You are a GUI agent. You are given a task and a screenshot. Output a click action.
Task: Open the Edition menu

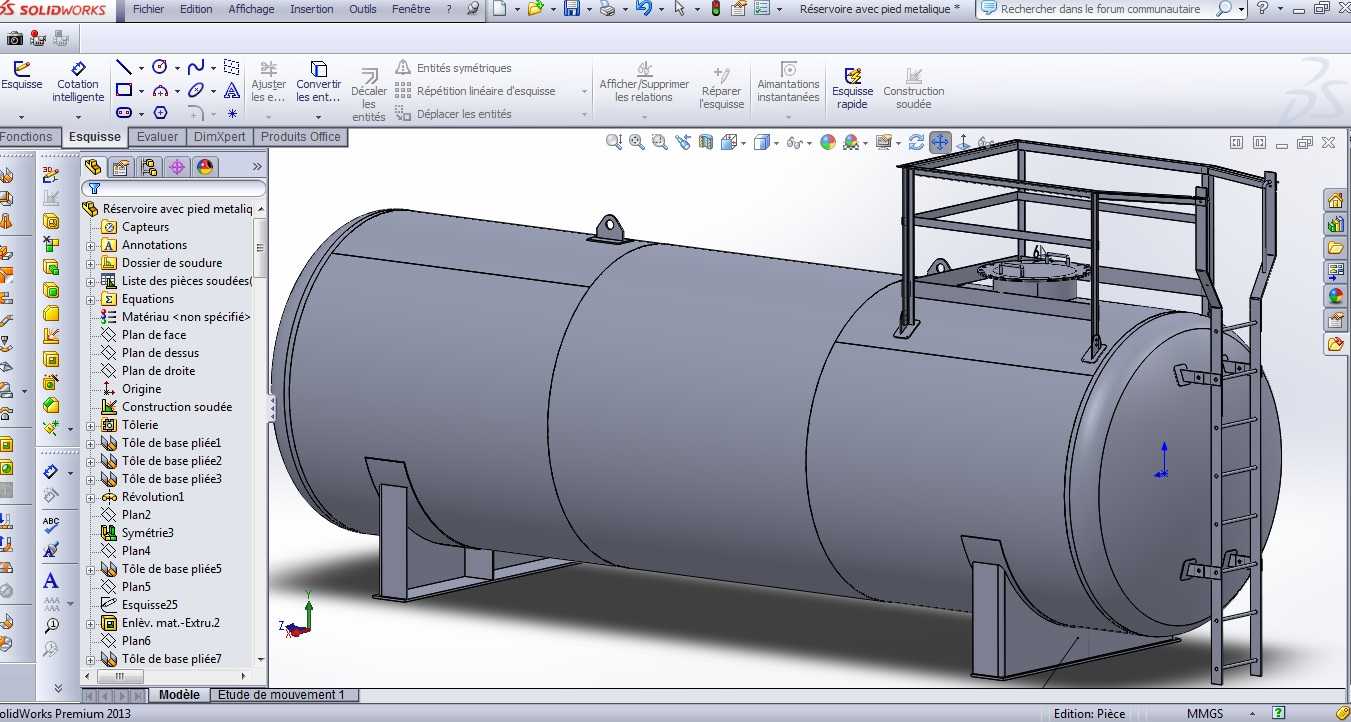[196, 9]
